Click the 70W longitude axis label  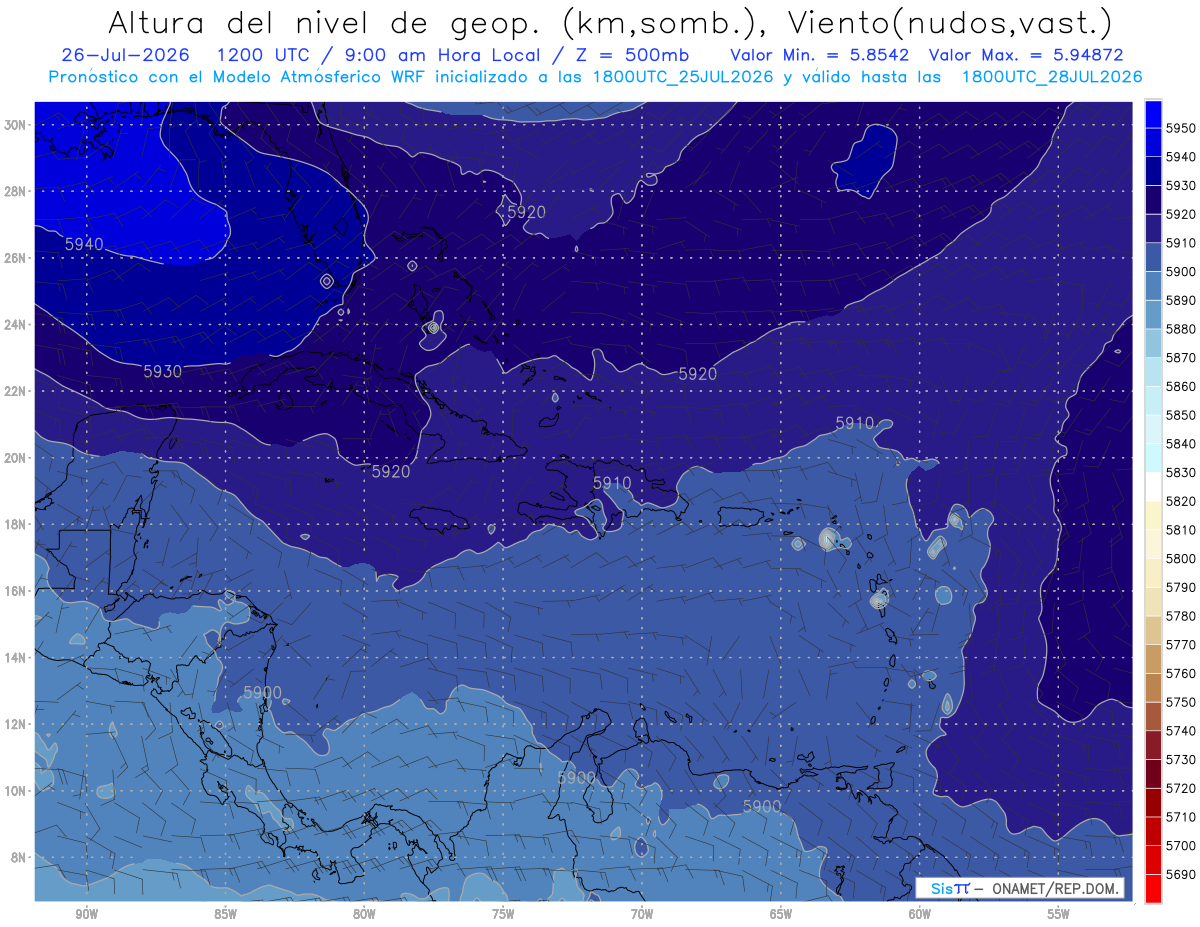pos(642,913)
